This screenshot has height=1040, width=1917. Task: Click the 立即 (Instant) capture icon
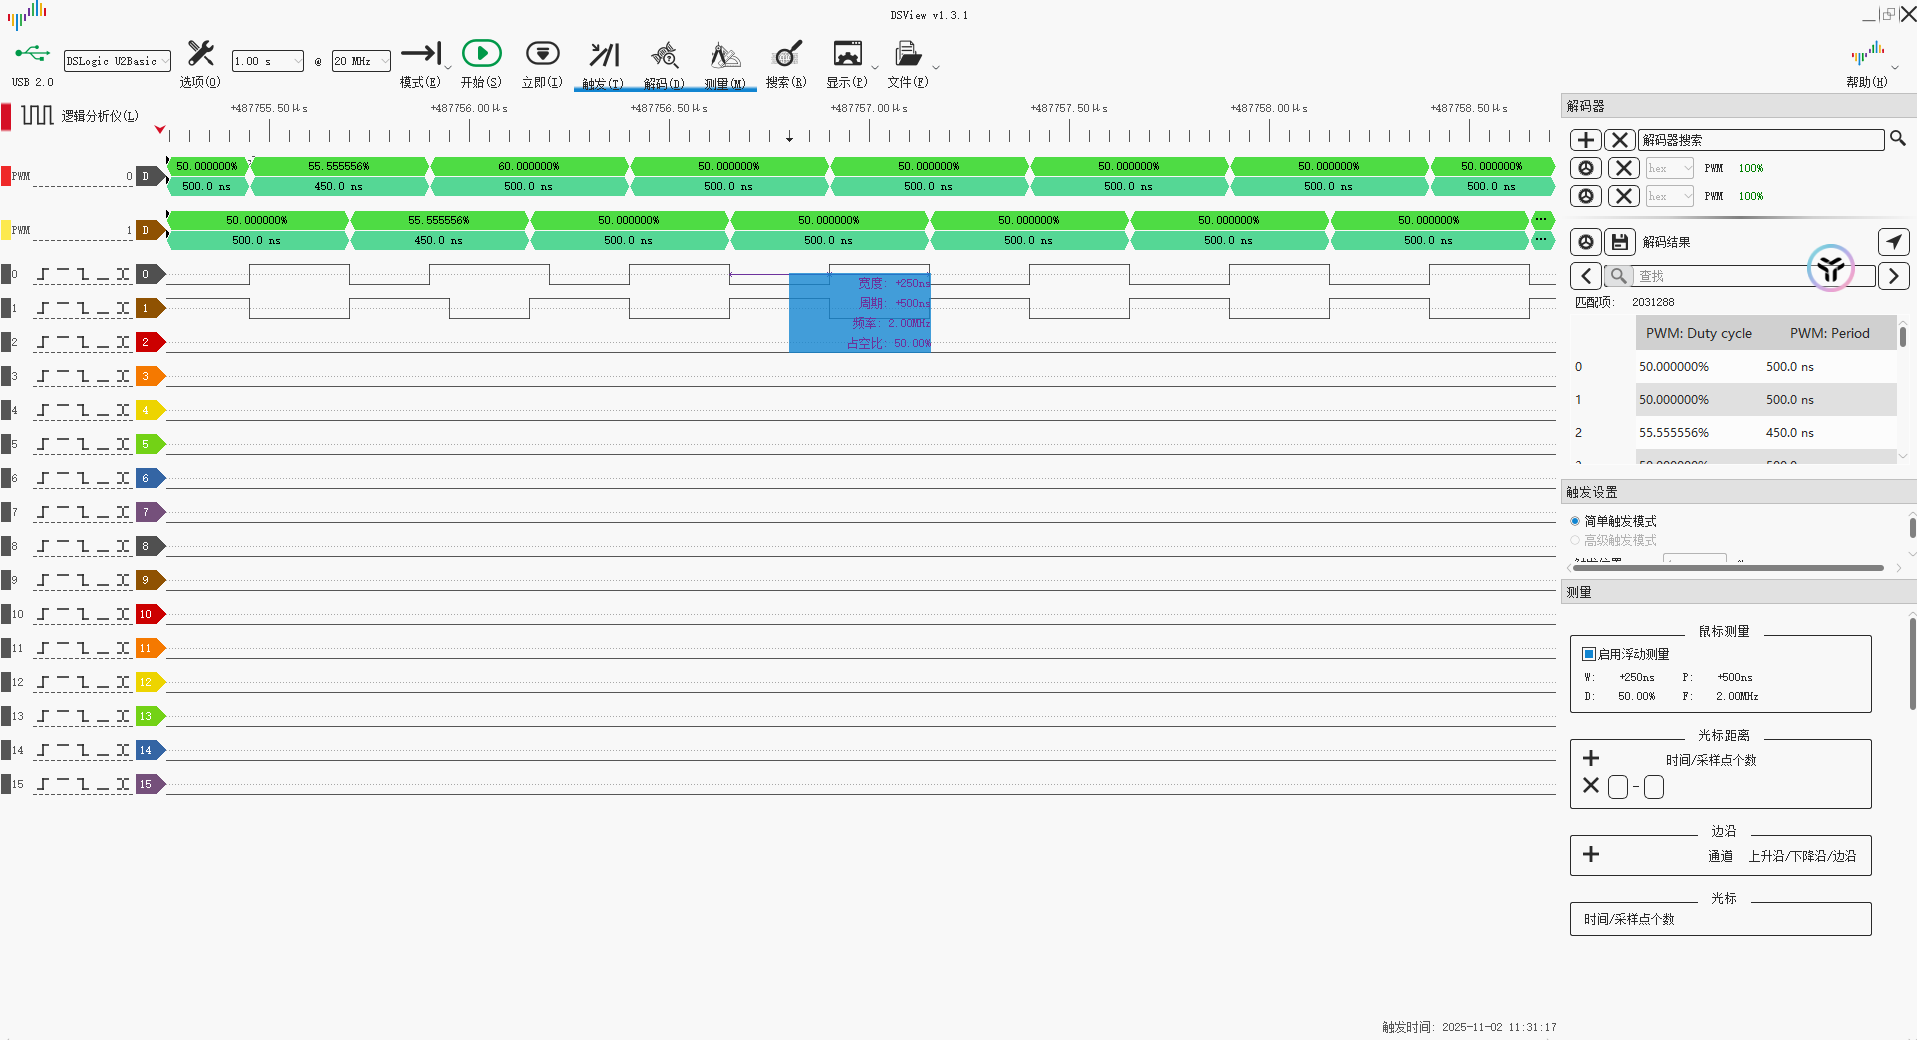click(x=542, y=54)
